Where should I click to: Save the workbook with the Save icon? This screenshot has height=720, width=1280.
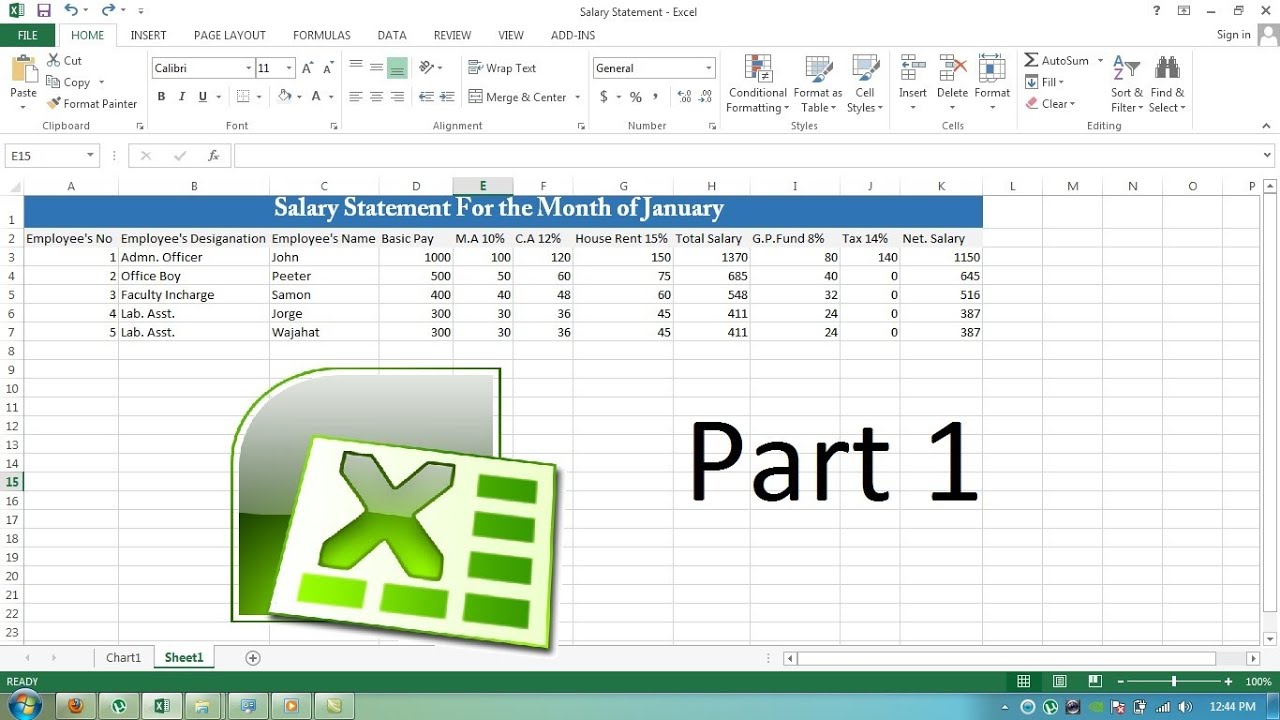pos(44,11)
